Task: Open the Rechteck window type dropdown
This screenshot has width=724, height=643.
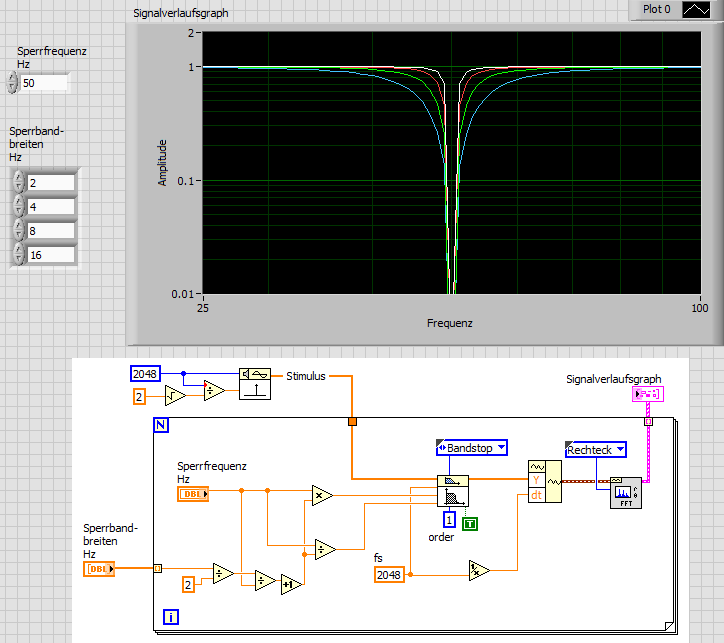Action: click(x=595, y=450)
